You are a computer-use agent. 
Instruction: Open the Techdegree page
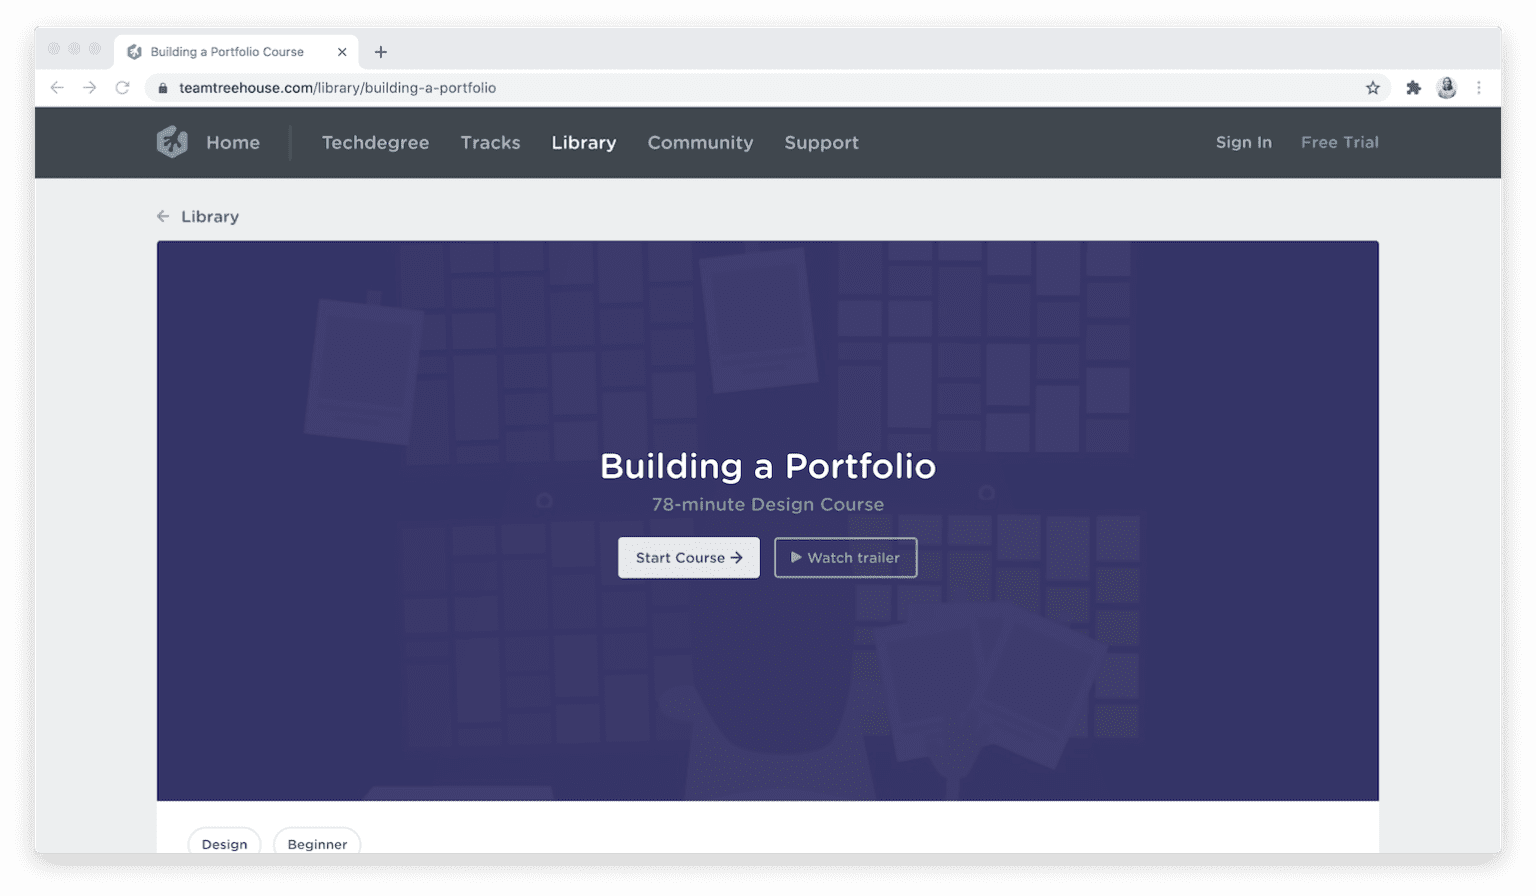pos(375,143)
